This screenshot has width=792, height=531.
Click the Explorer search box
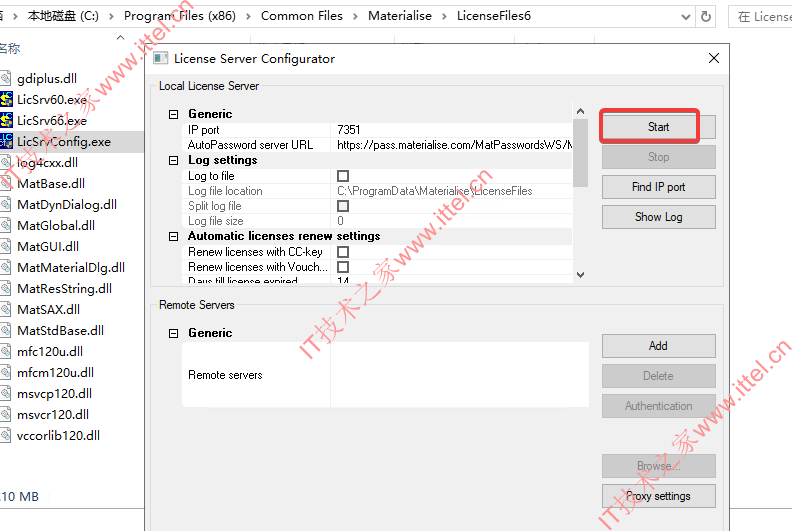760,17
